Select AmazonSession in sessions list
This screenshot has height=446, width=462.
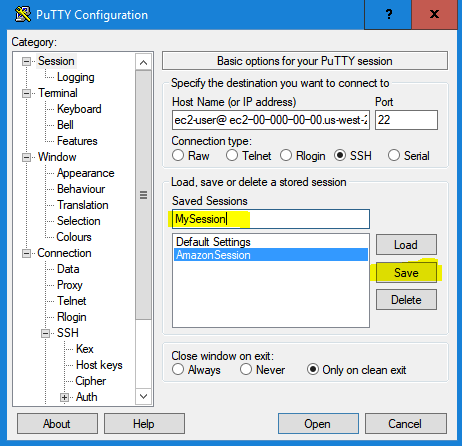pos(271,255)
